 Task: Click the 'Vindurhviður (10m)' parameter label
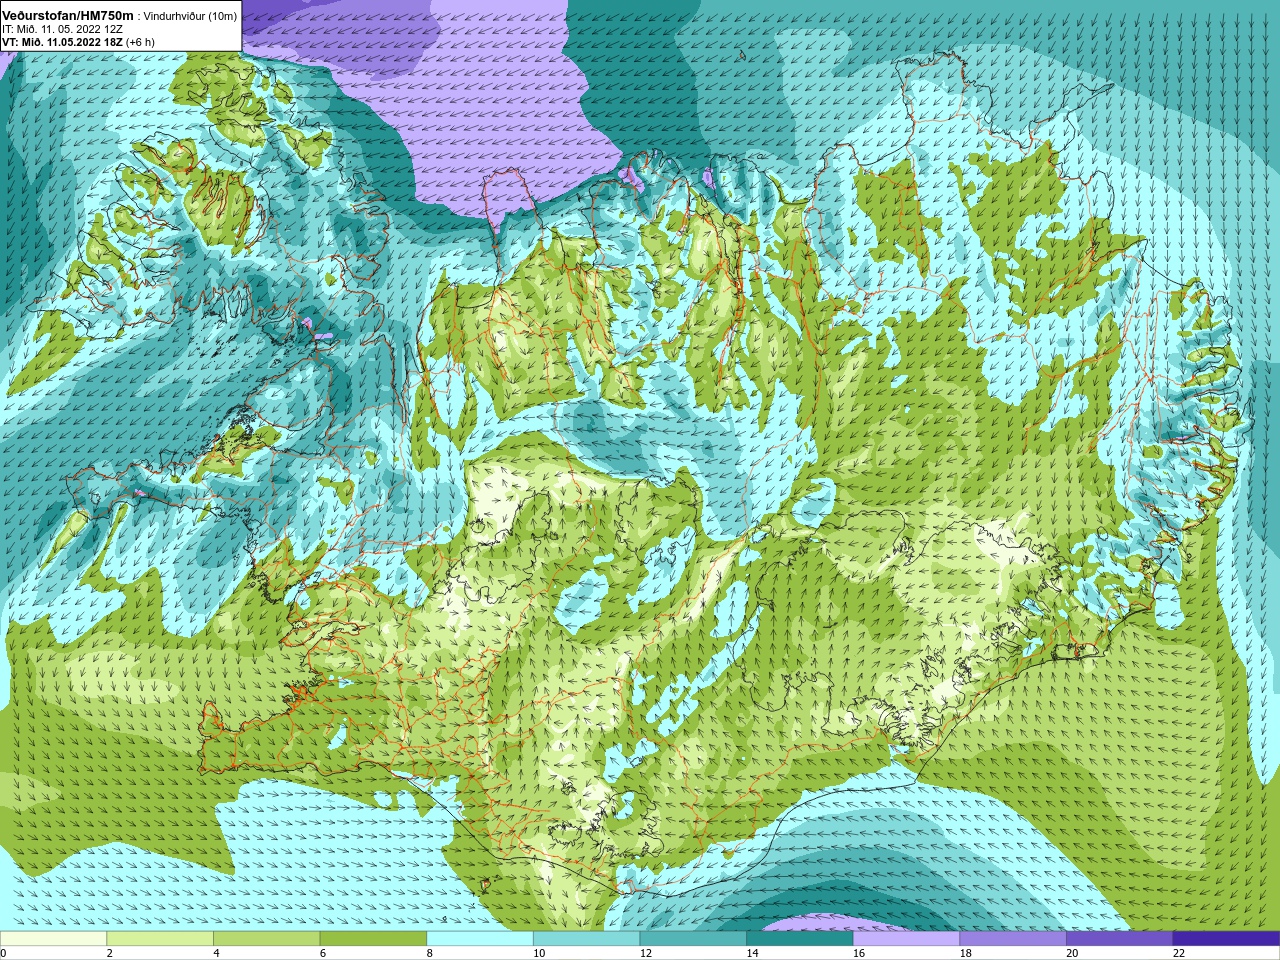[x=191, y=16]
